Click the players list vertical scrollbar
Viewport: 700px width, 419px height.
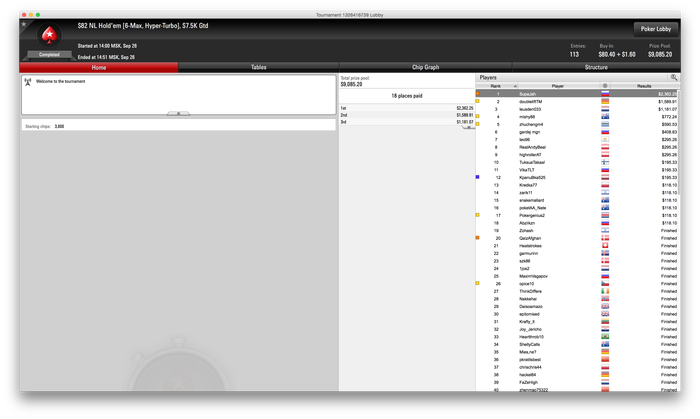tap(679, 143)
